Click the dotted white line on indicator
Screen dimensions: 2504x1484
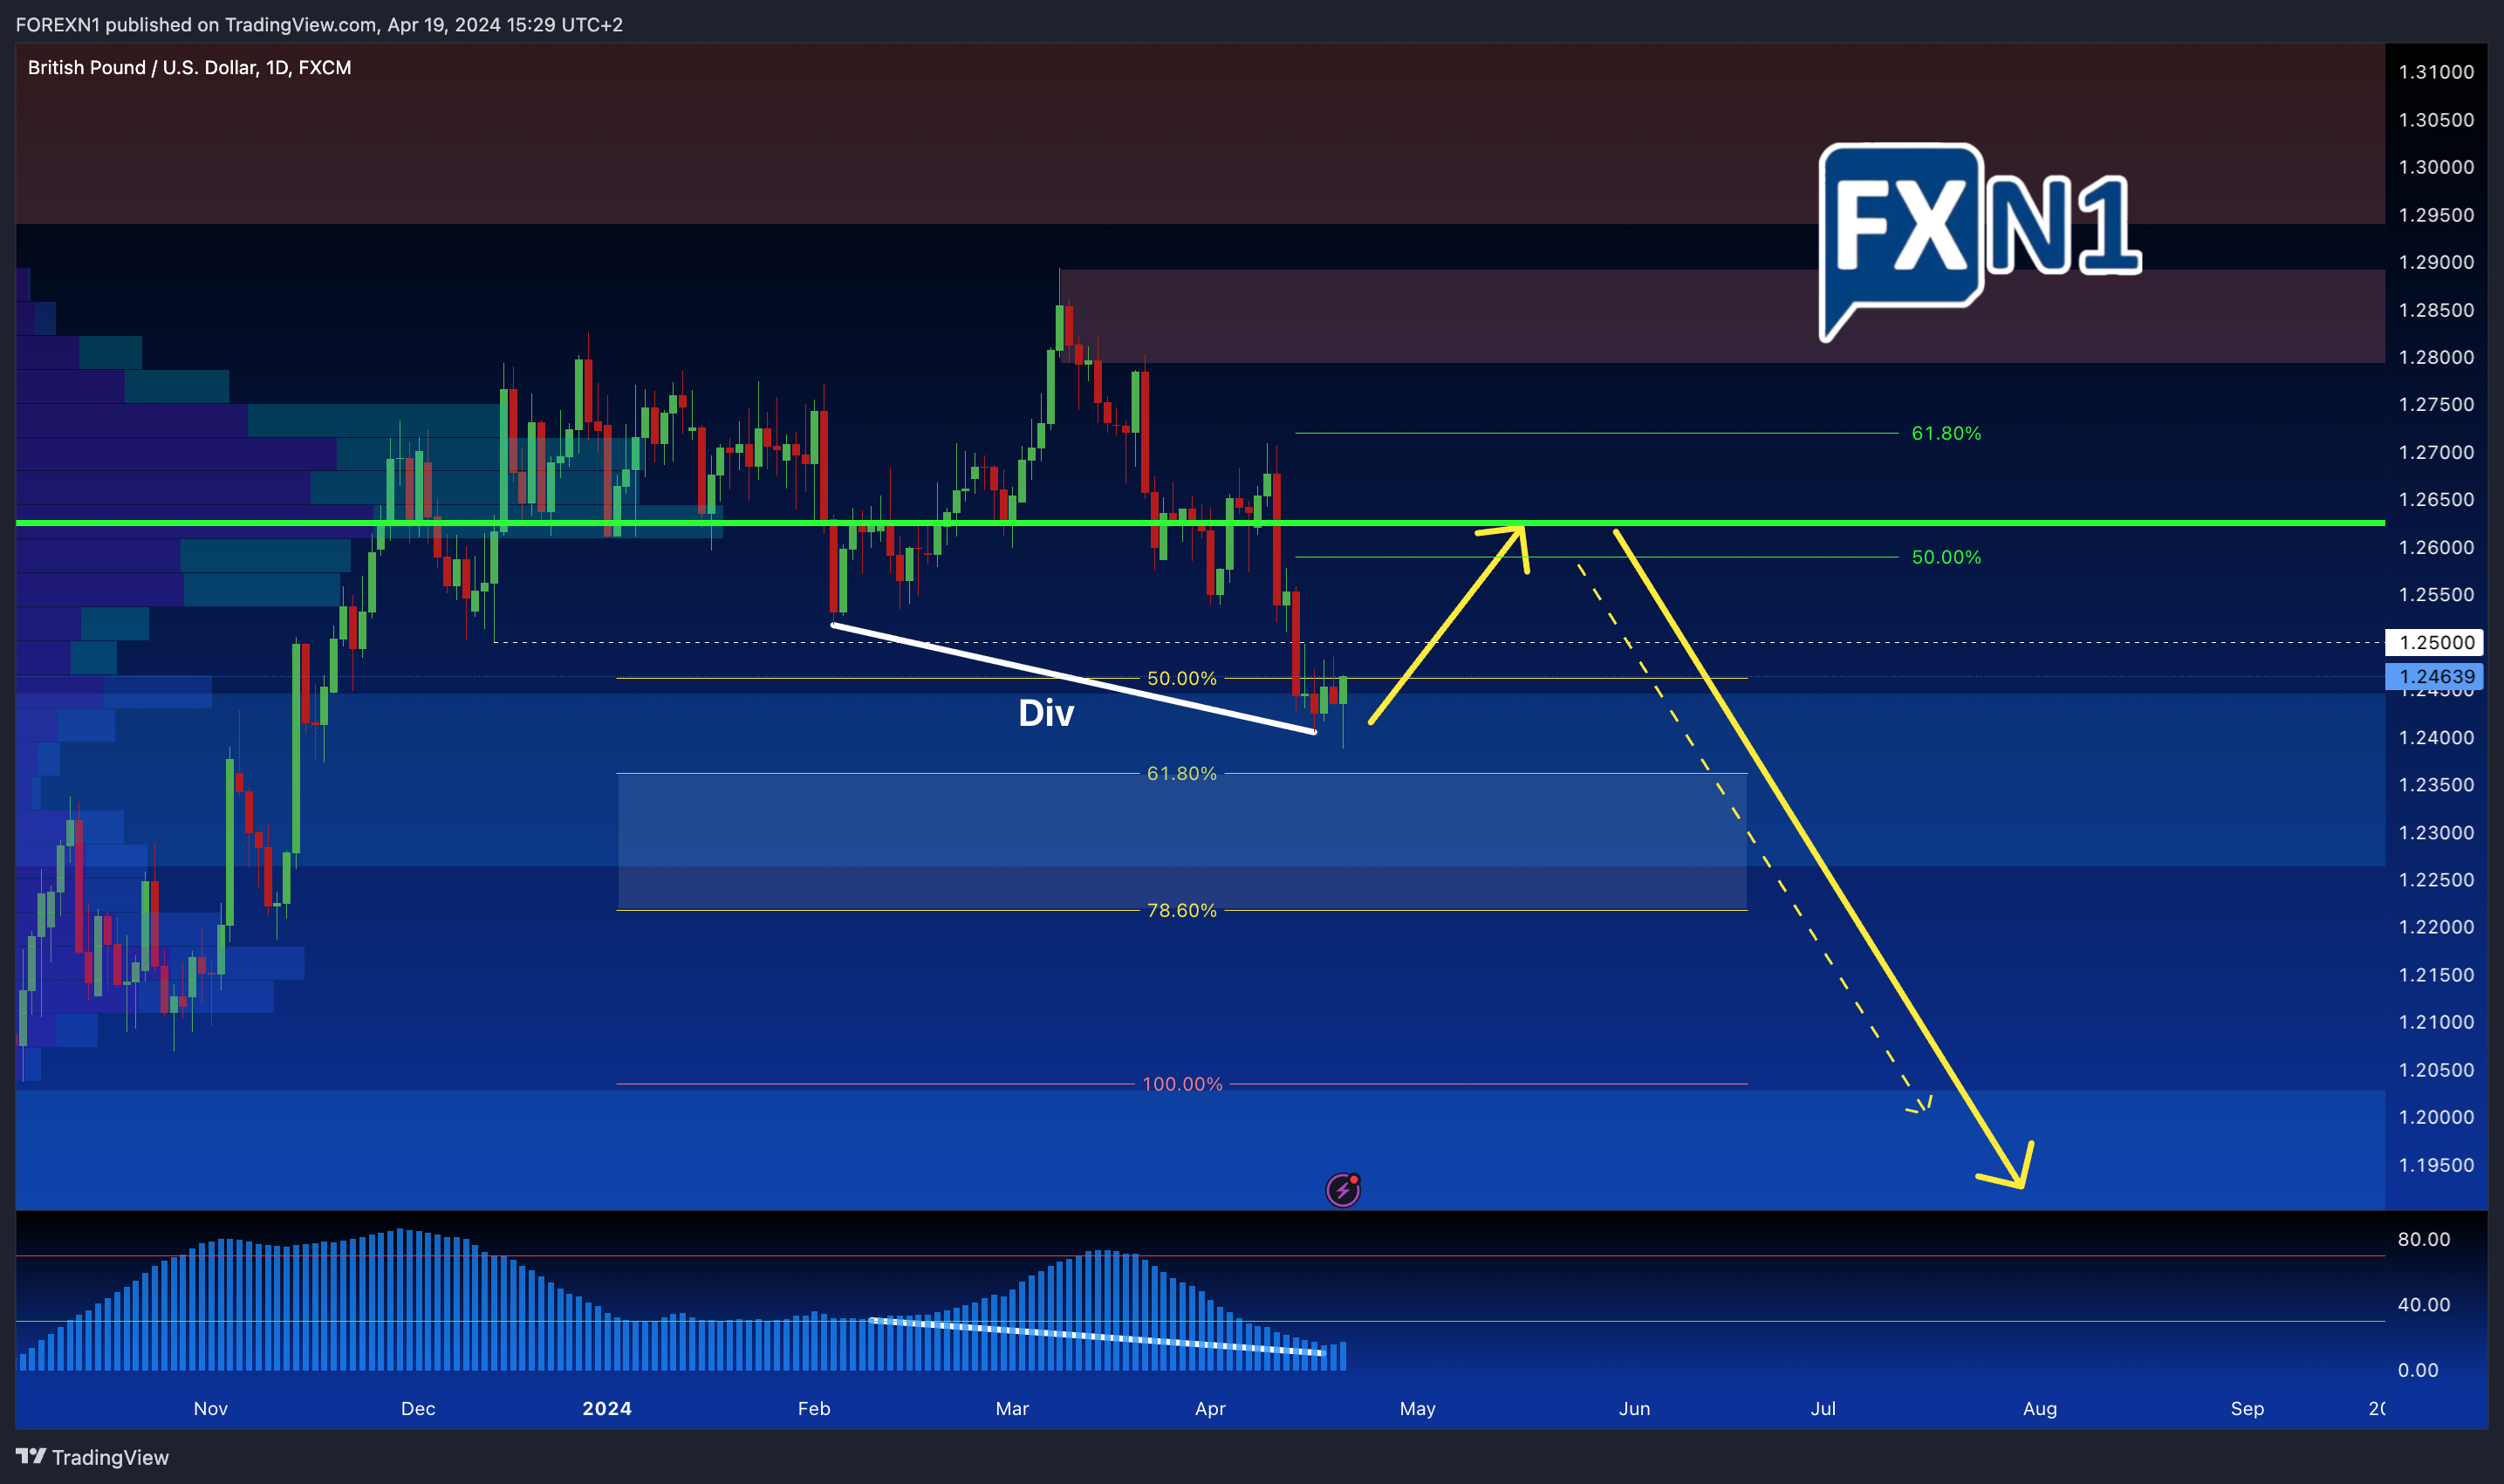(1097, 1336)
